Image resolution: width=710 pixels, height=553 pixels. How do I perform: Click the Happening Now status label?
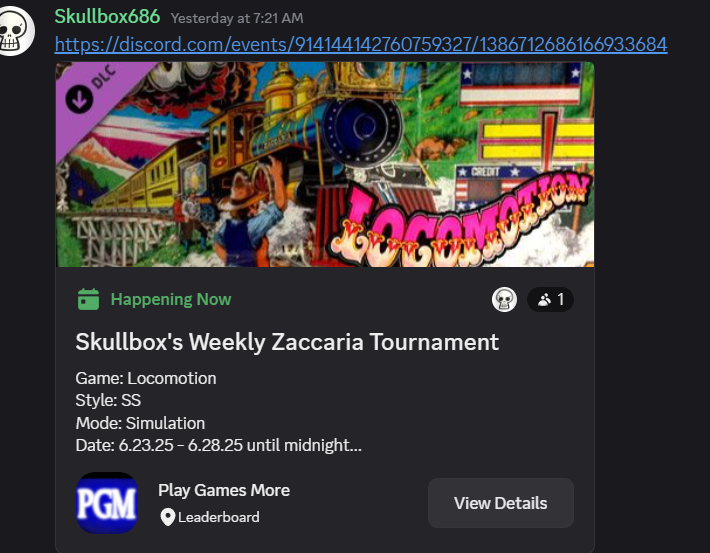coord(171,299)
